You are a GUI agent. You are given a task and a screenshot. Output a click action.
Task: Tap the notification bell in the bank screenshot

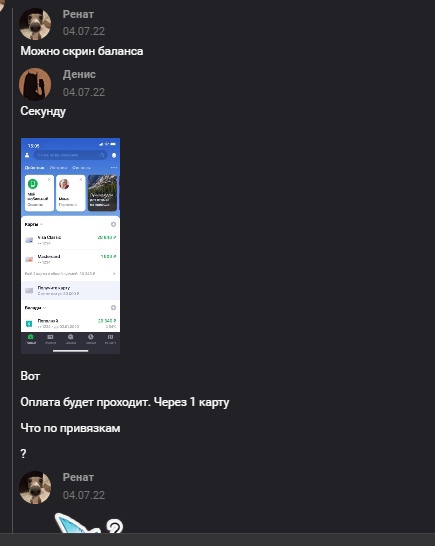pyautogui.click(x=114, y=155)
